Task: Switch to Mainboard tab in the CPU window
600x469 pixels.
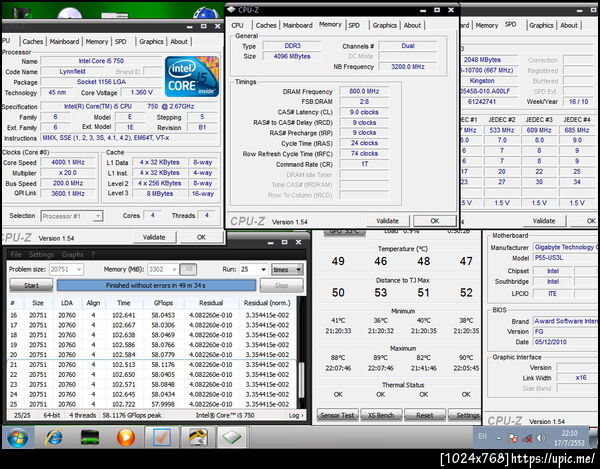Action: pos(64,41)
